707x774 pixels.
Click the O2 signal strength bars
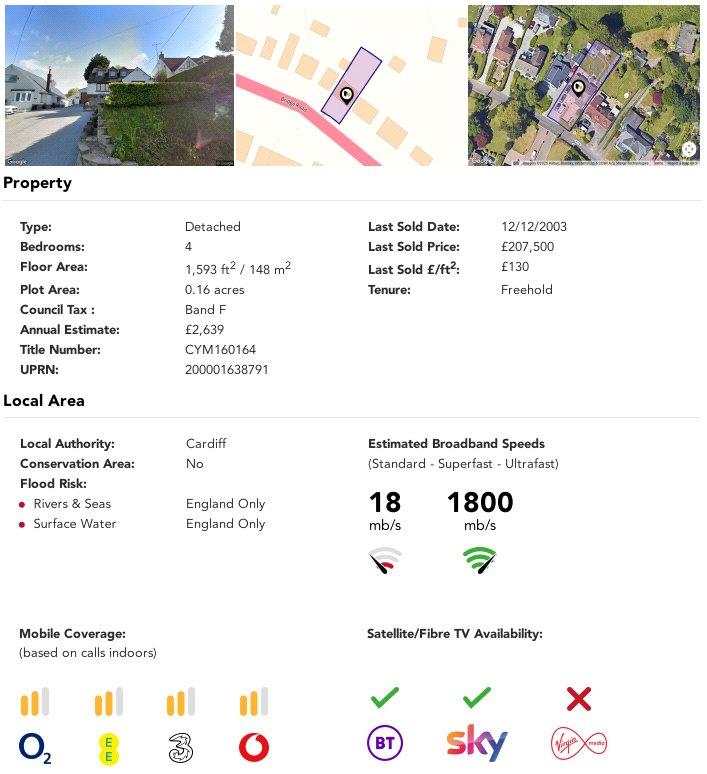pos(35,701)
